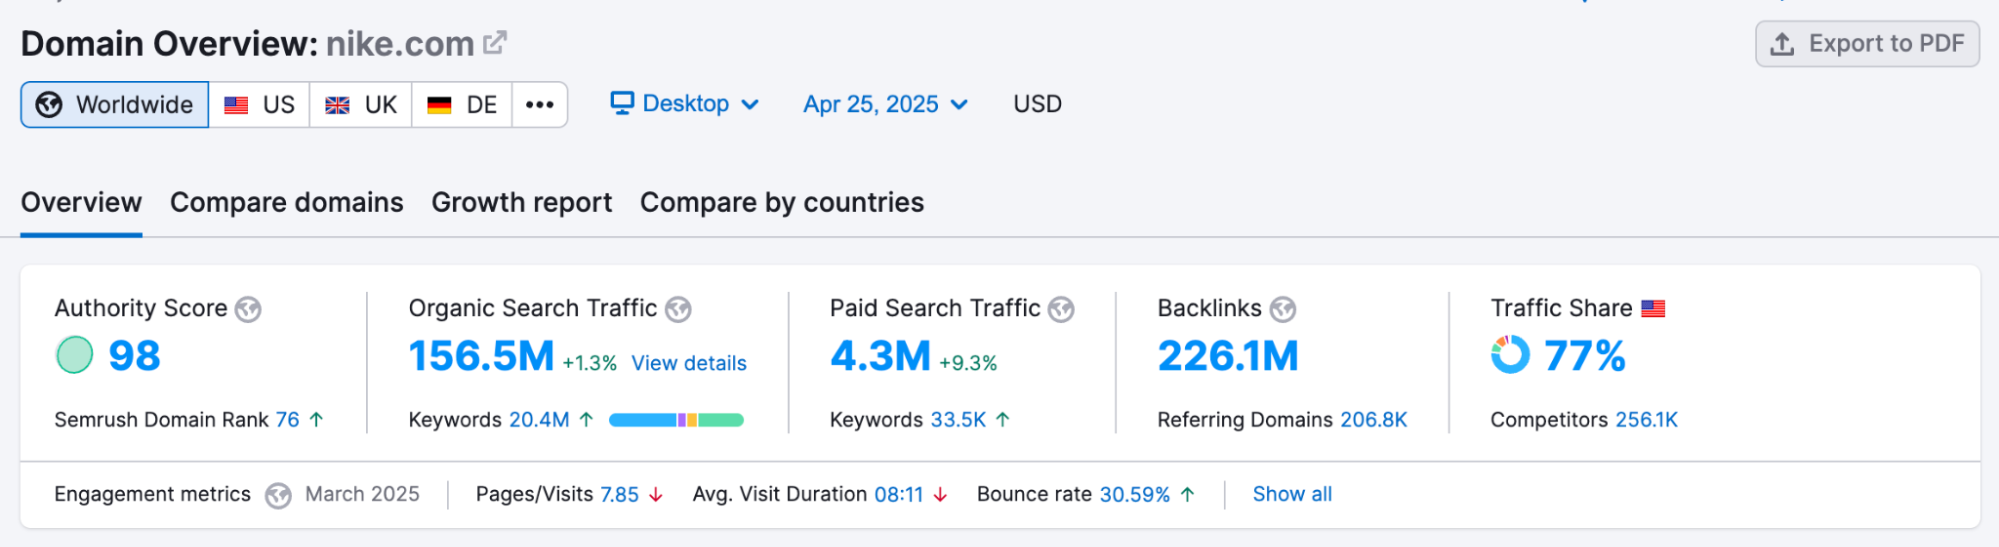
Task: Click the US flag next to Traffic Share
Action: point(1653,309)
